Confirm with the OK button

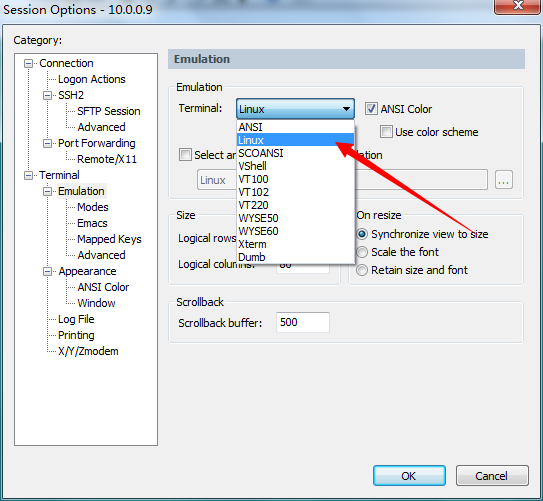coord(409,476)
